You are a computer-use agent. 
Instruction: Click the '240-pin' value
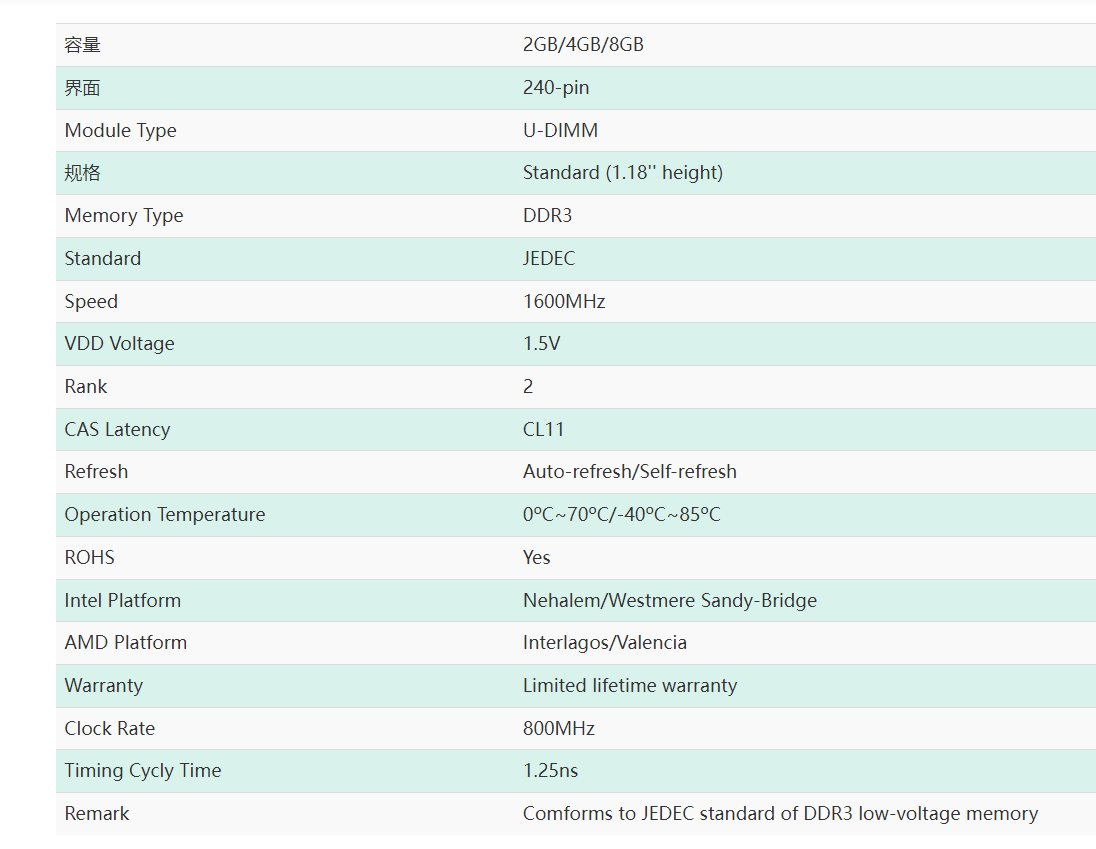click(556, 88)
